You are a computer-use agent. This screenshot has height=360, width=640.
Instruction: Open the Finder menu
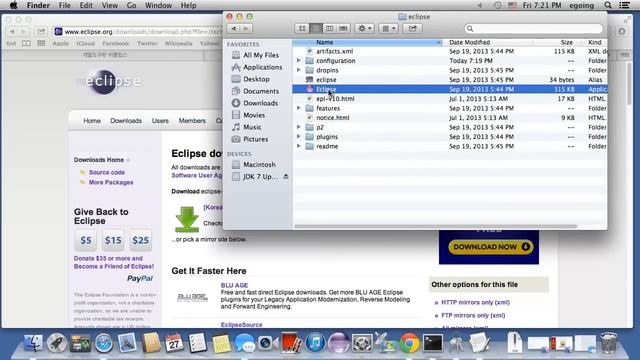pyautogui.click(x=38, y=5)
